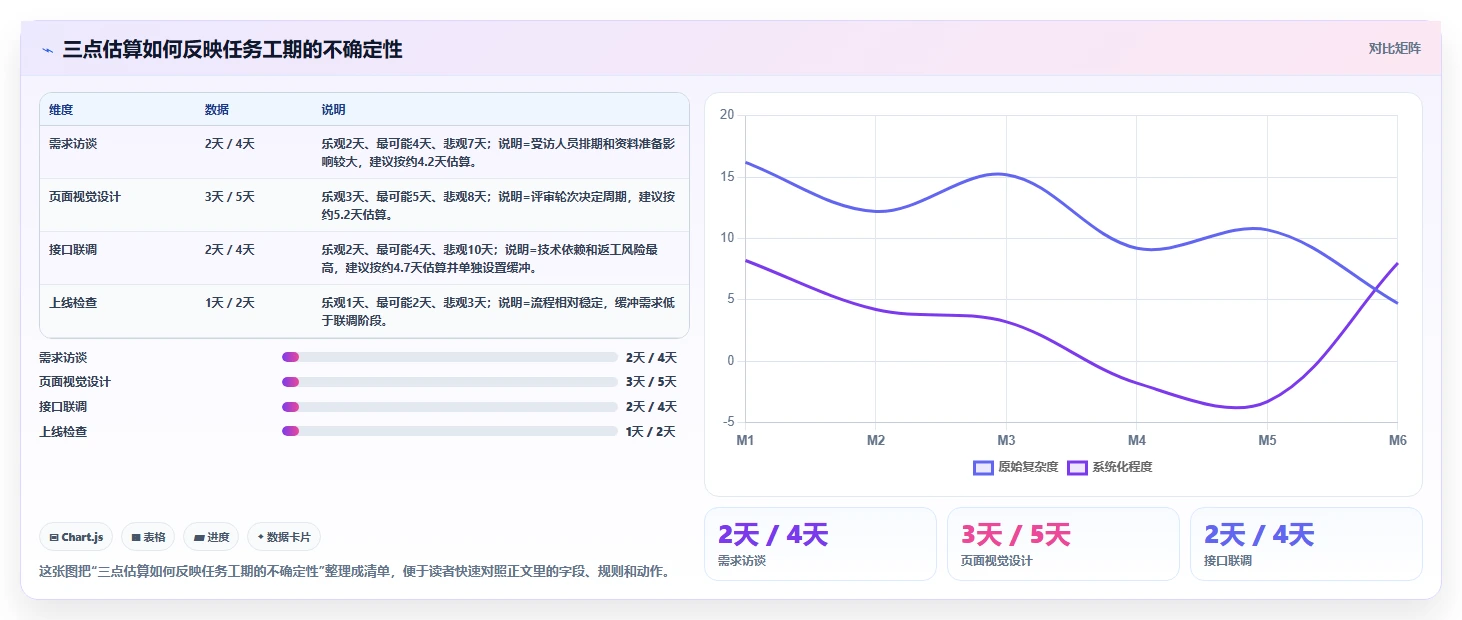Click the 需求访谈 progress bar
The image size is (1462, 620).
450,357
